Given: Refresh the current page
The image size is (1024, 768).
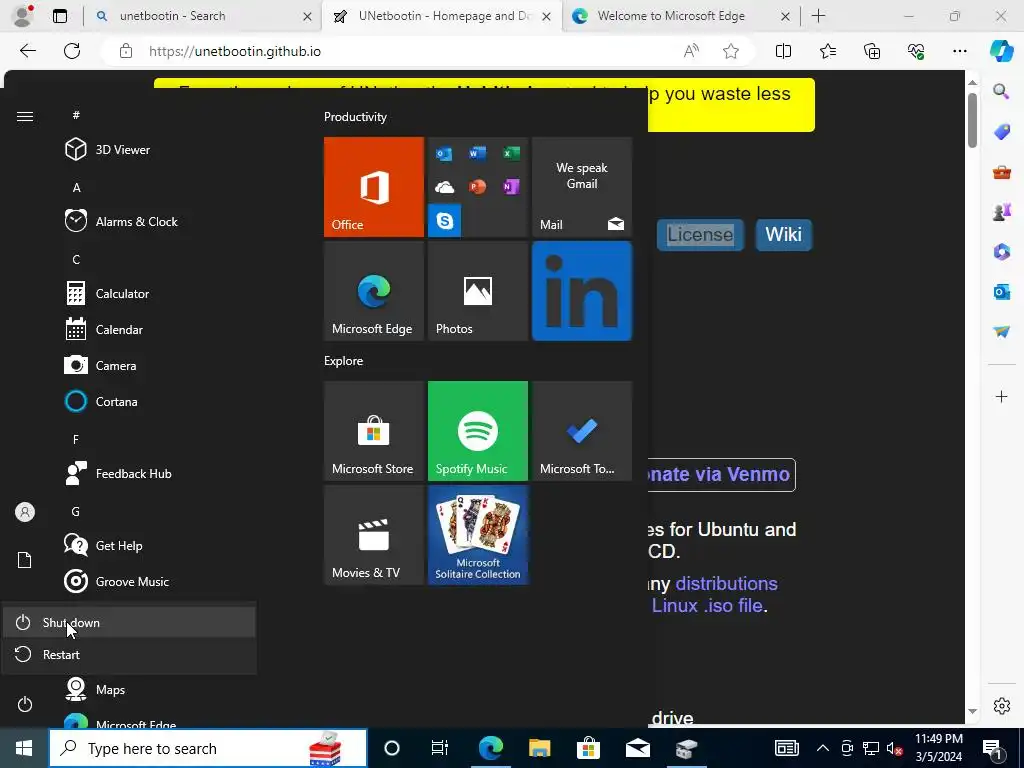Looking at the screenshot, I should point(72,51).
